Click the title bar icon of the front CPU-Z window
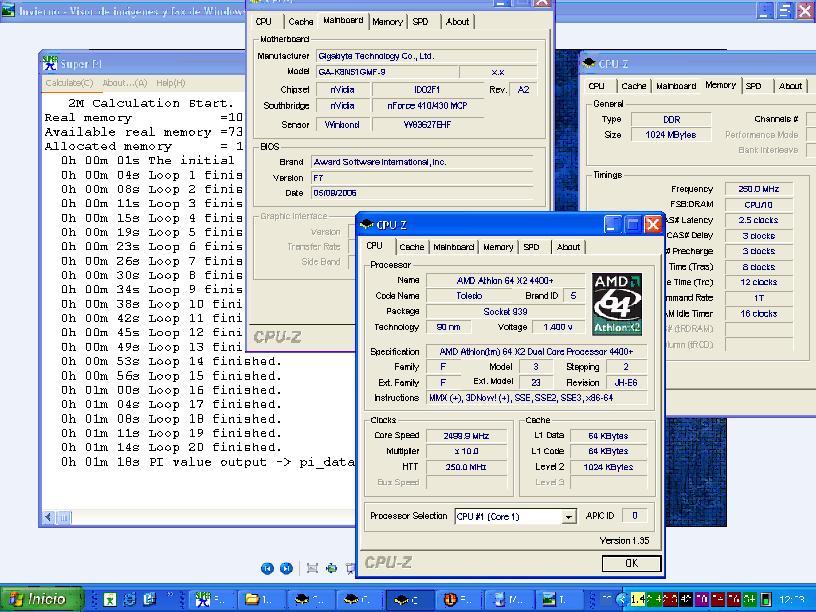The width and height of the screenshot is (816, 612). coord(367,225)
